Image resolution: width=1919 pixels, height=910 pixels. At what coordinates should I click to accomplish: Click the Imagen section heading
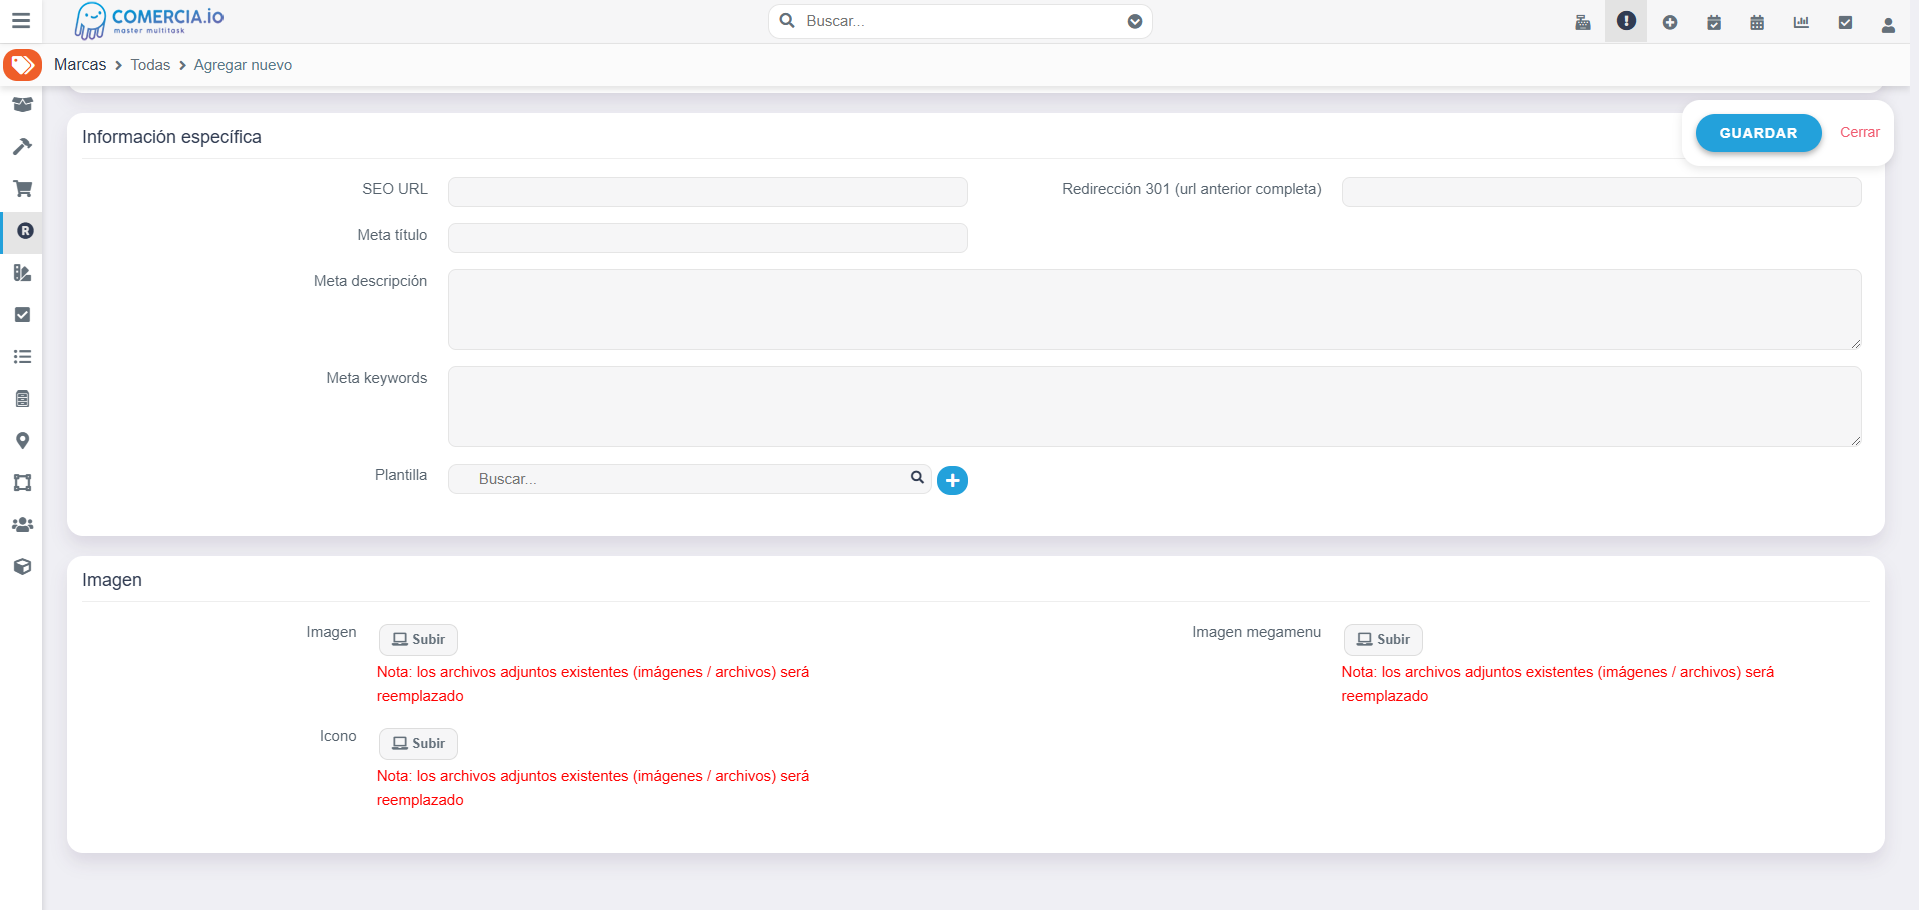point(112,580)
